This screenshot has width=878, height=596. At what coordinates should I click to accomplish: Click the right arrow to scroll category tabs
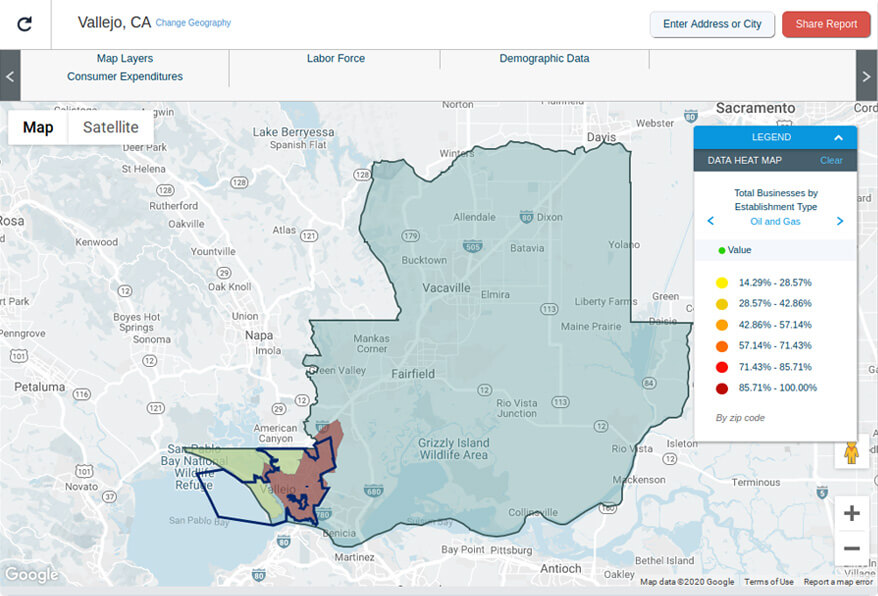(x=868, y=75)
